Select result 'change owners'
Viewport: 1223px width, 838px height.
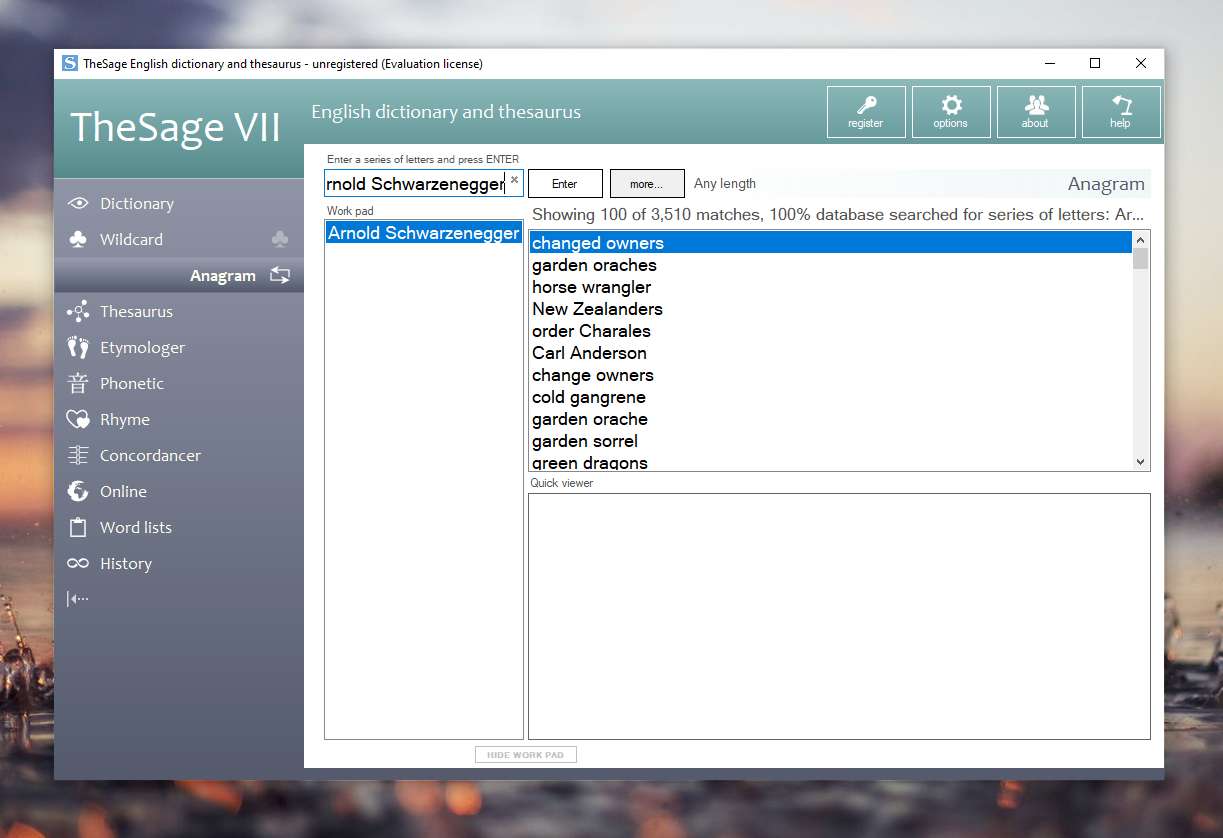pyautogui.click(x=830, y=375)
